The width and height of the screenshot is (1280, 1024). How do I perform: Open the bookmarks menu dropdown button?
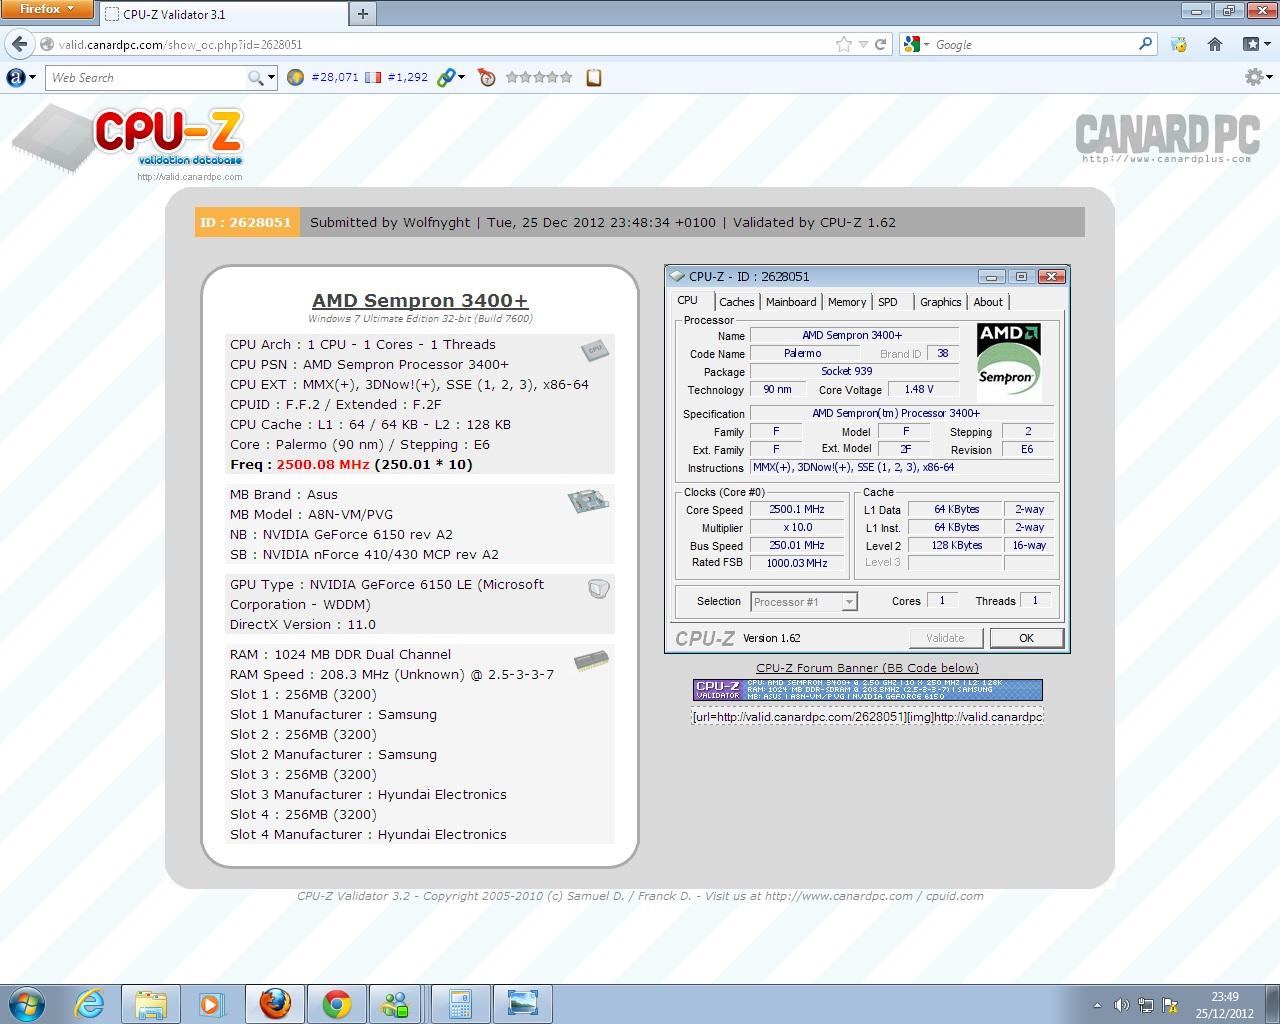pos(1257,44)
